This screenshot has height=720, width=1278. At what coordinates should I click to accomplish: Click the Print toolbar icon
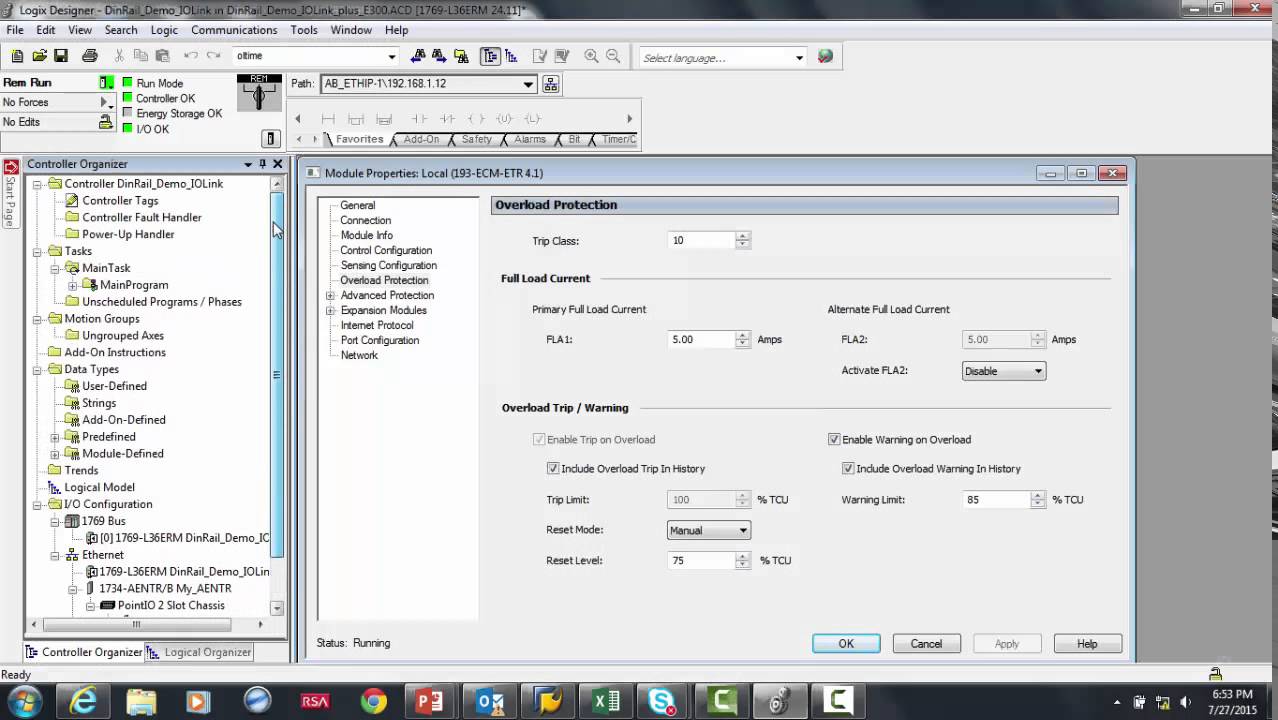click(x=90, y=57)
